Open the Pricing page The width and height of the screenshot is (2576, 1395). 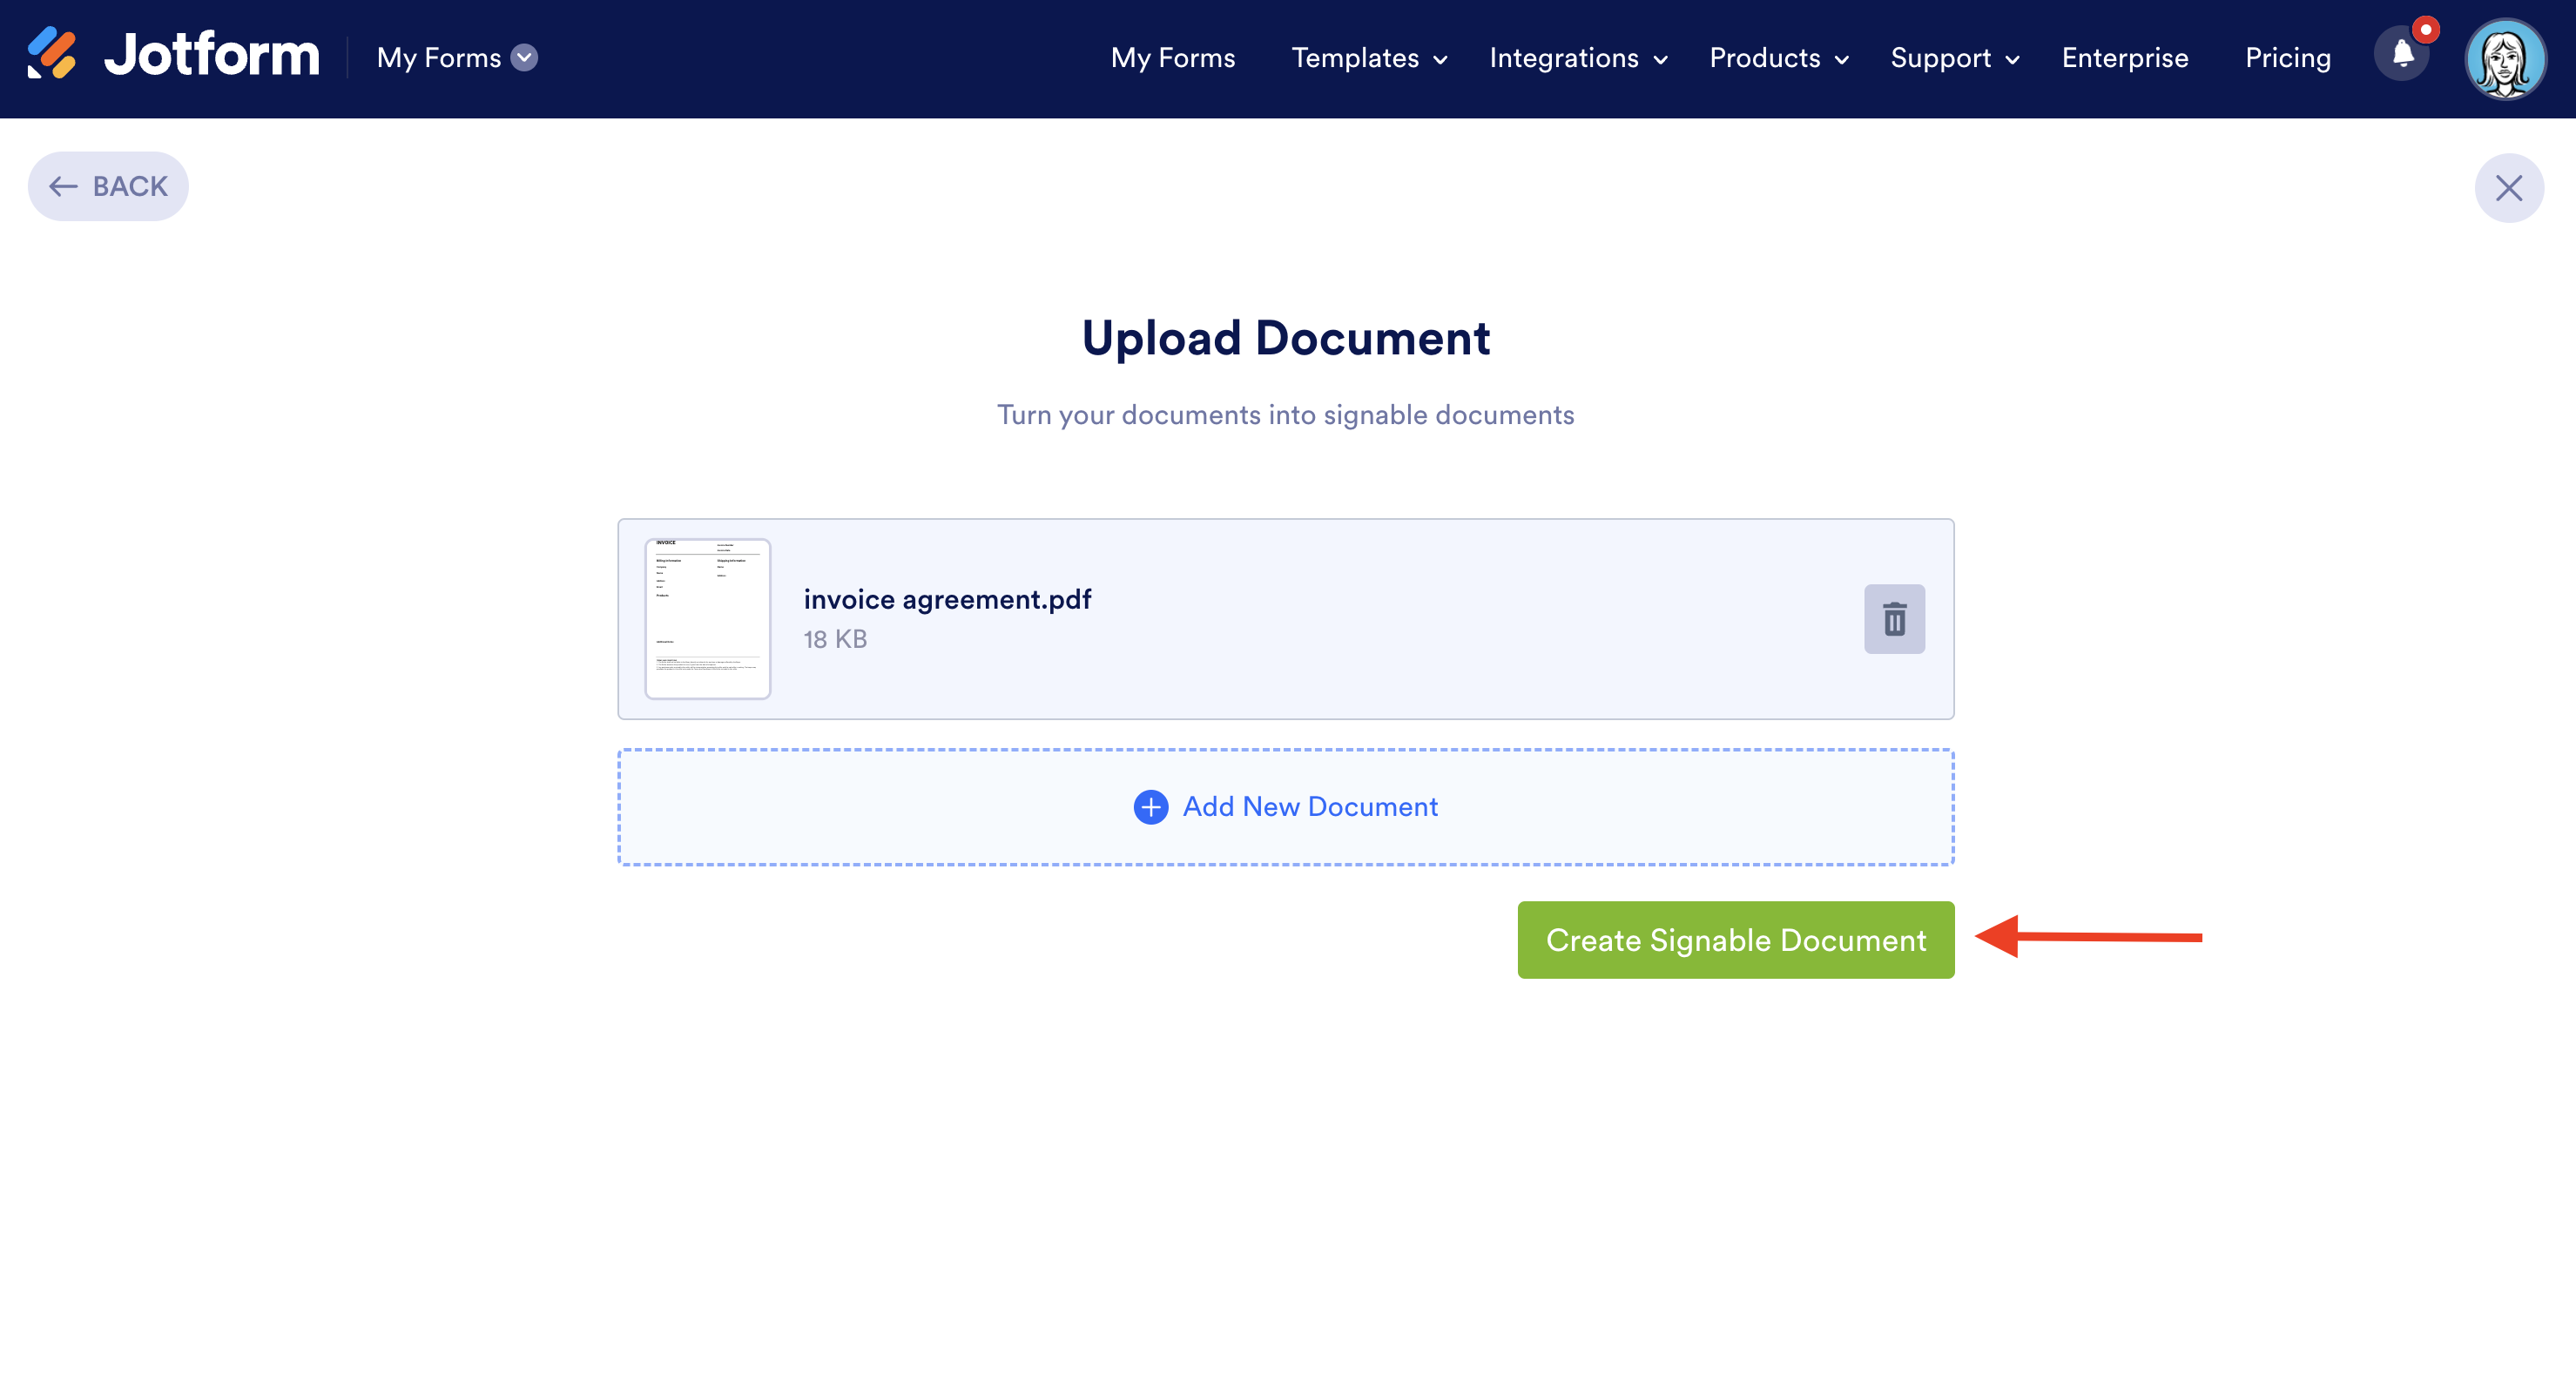(2287, 58)
